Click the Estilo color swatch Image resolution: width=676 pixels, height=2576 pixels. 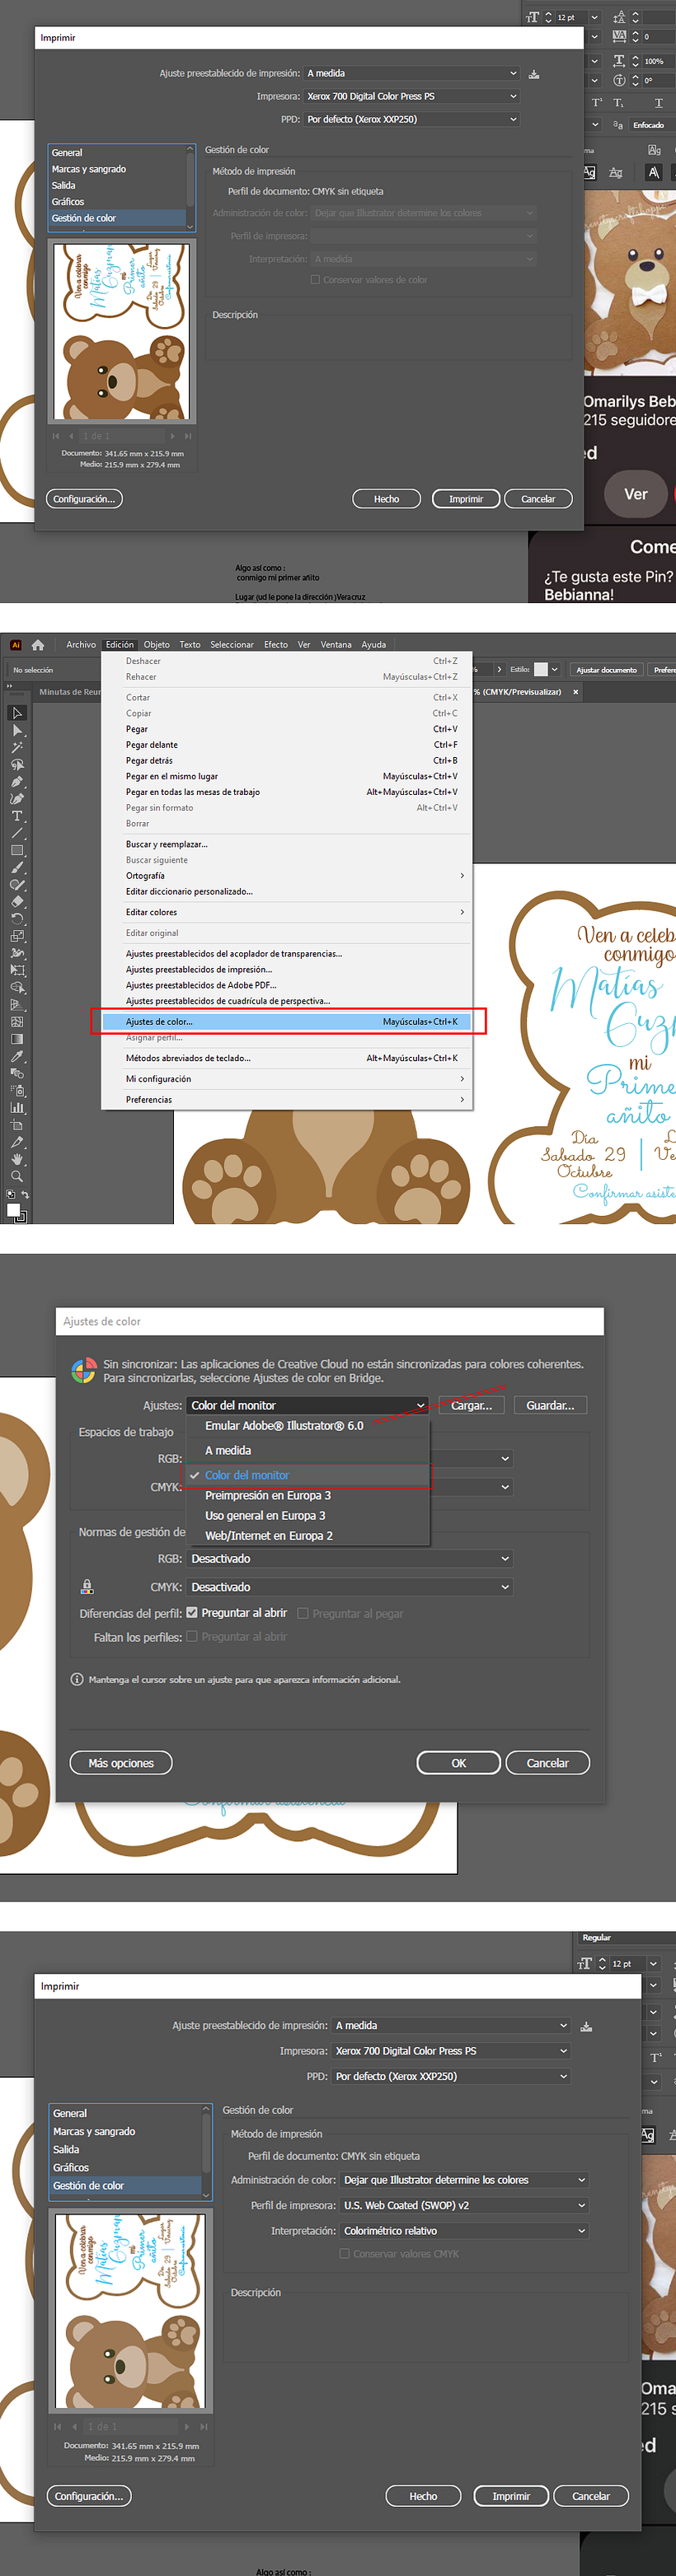[541, 670]
